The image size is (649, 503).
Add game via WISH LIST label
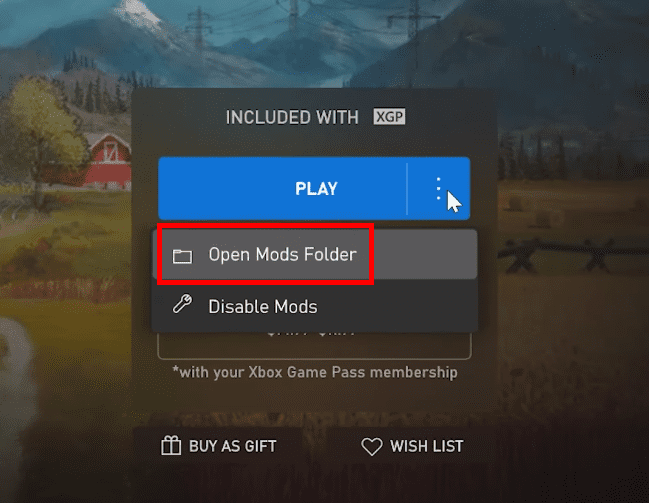(x=426, y=446)
